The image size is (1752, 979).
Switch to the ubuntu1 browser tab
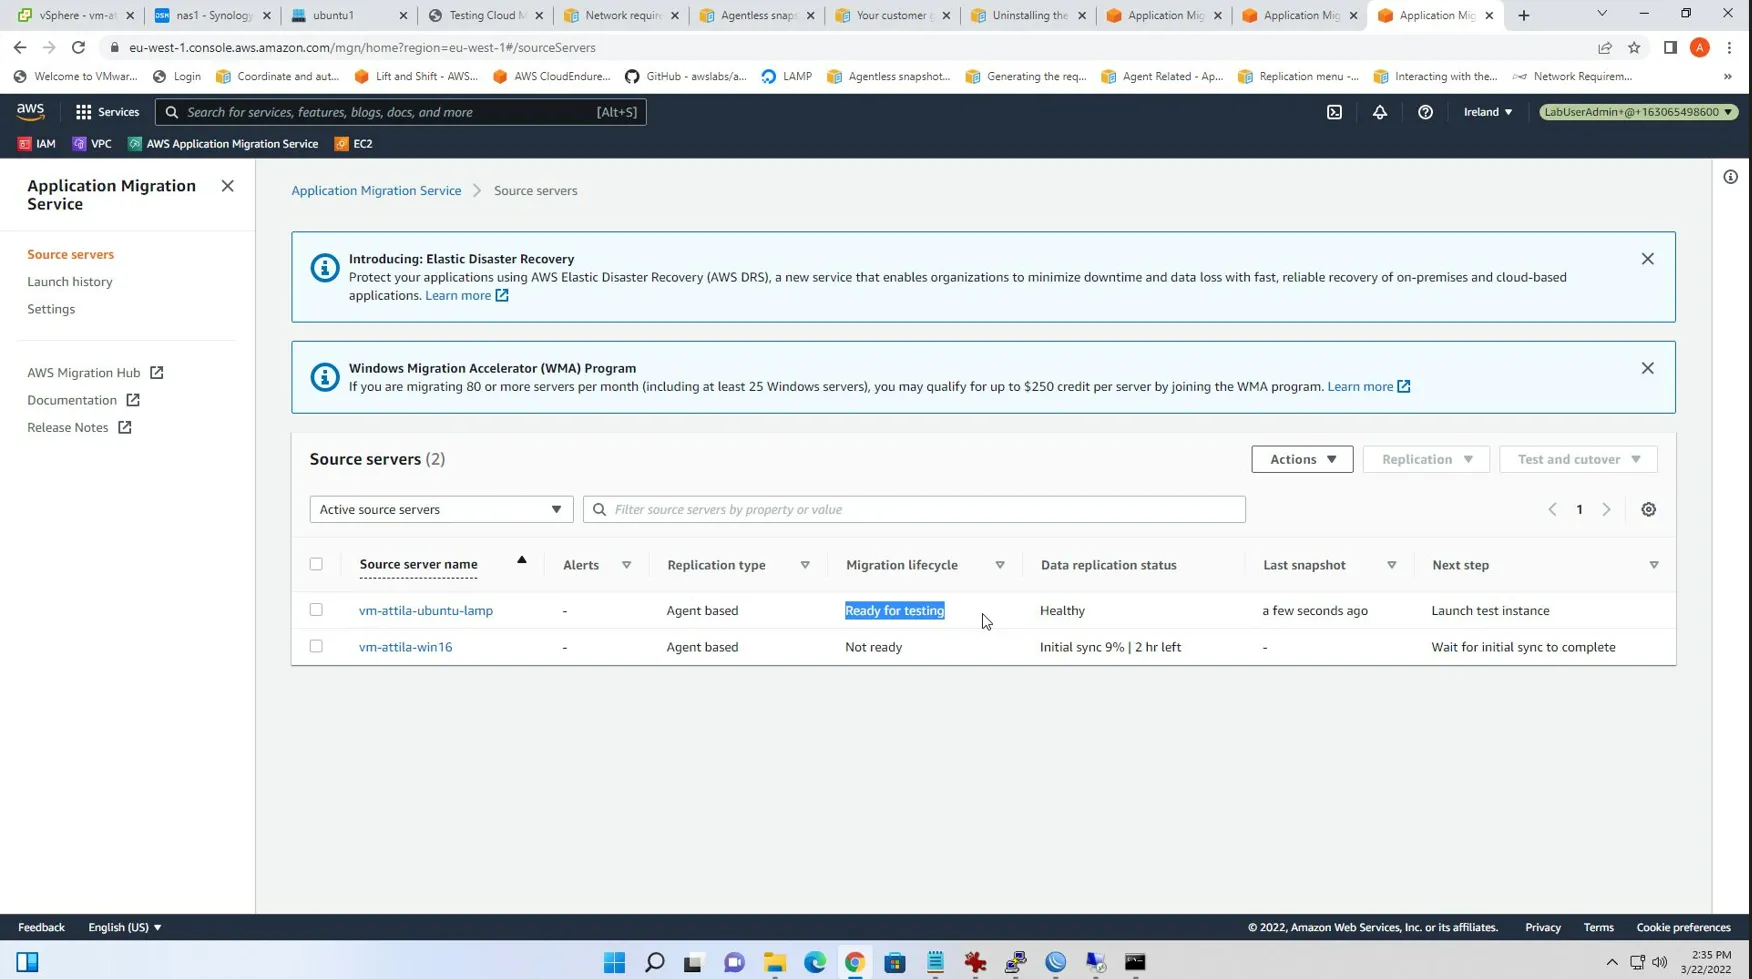pyautogui.click(x=349, y=15)
